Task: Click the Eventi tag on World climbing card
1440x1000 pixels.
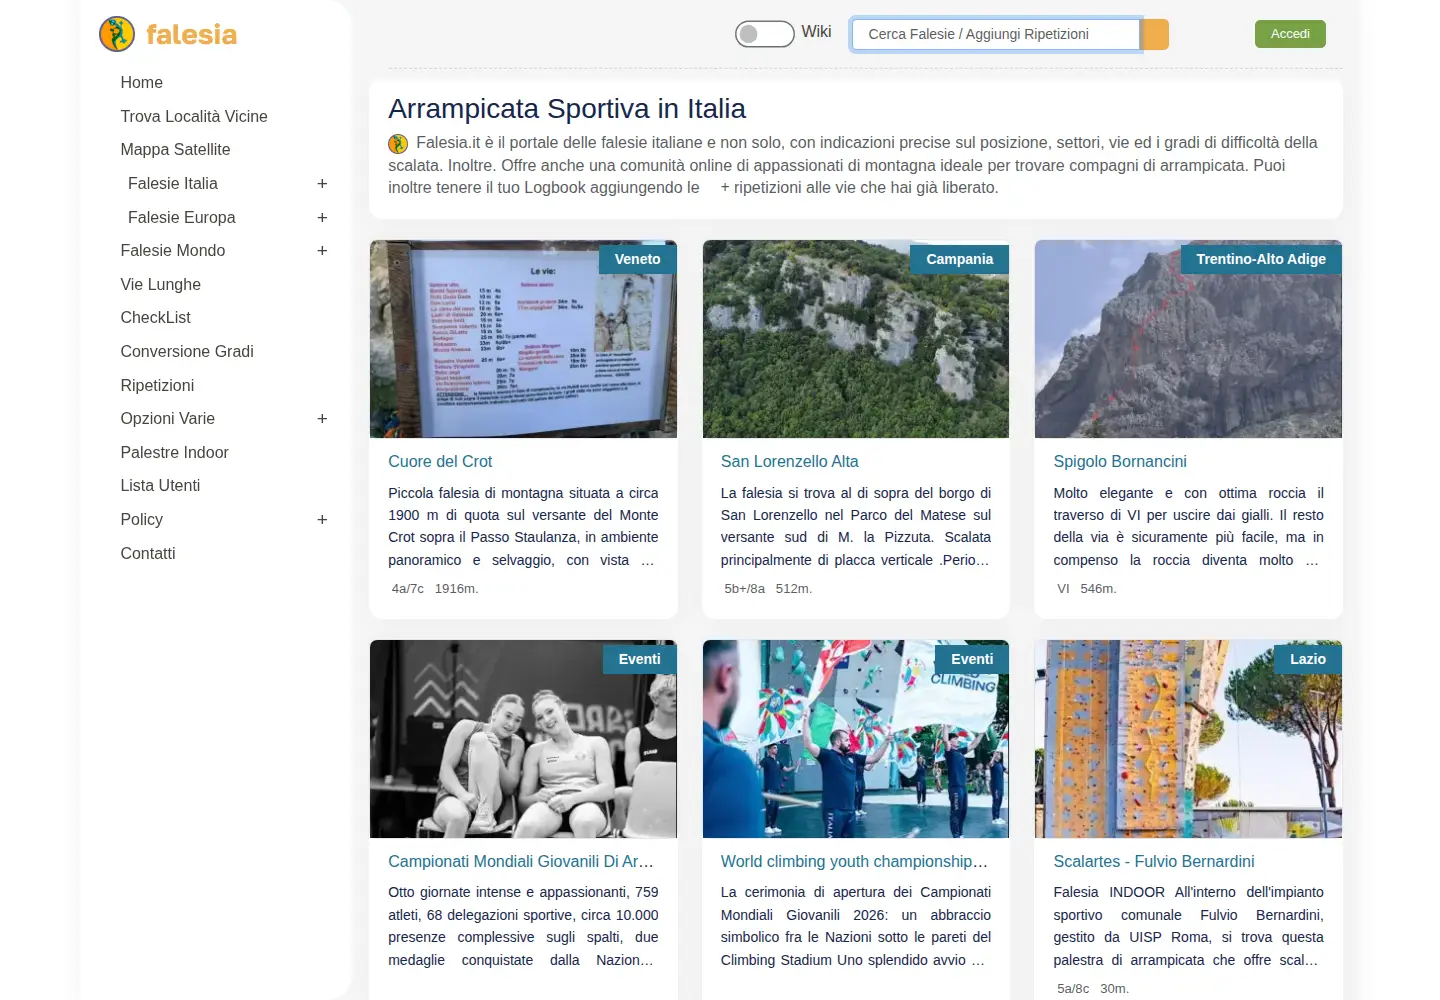Action: coord(972,660)
